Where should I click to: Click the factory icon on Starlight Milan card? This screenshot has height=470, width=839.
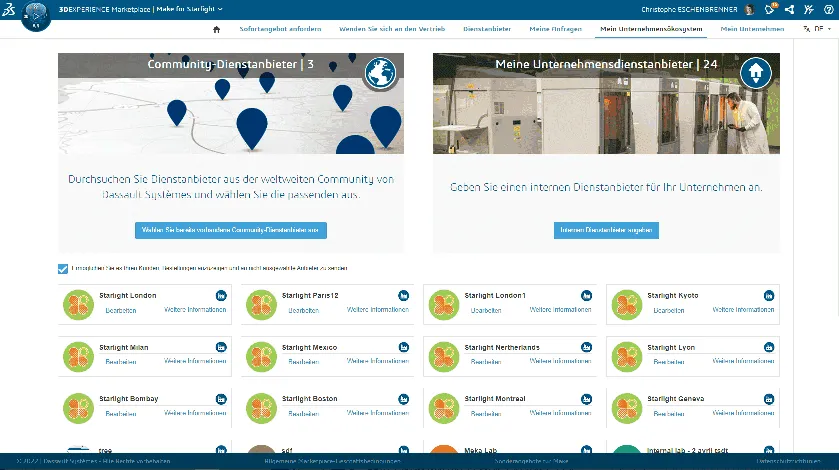(221, 347)
